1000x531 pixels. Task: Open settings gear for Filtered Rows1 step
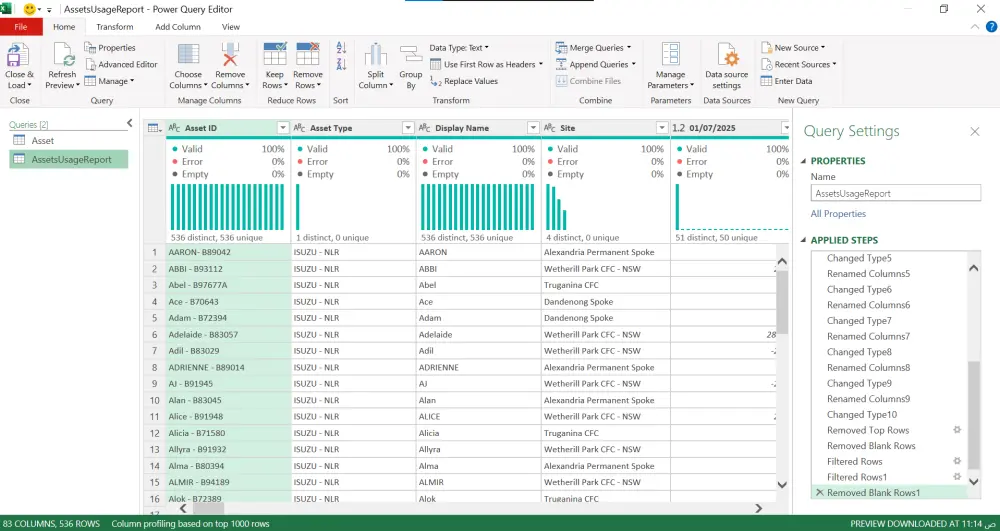(x=957, y=477)
